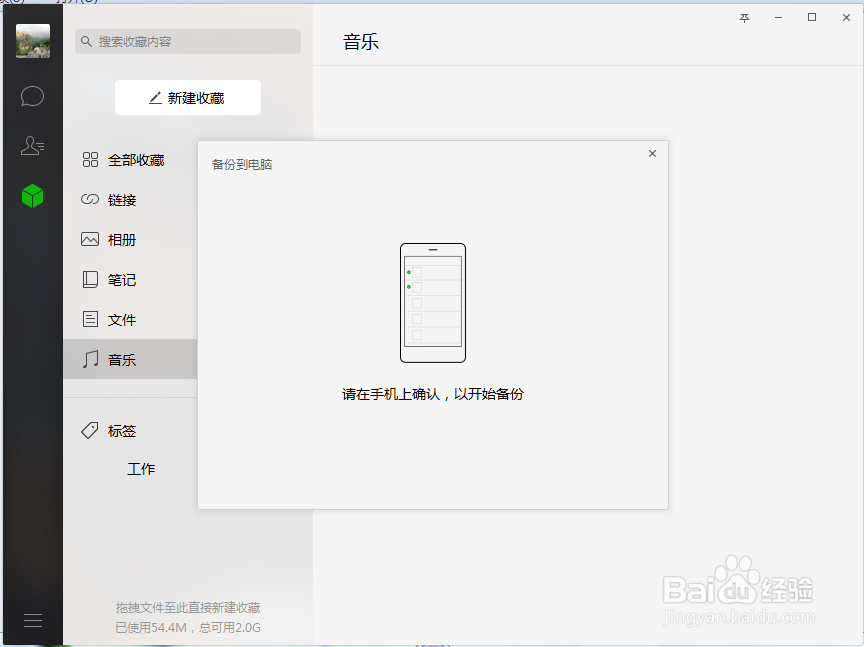
Task: Open the hamburger menu at bottom of sidebar
Action: pos(32,620)
